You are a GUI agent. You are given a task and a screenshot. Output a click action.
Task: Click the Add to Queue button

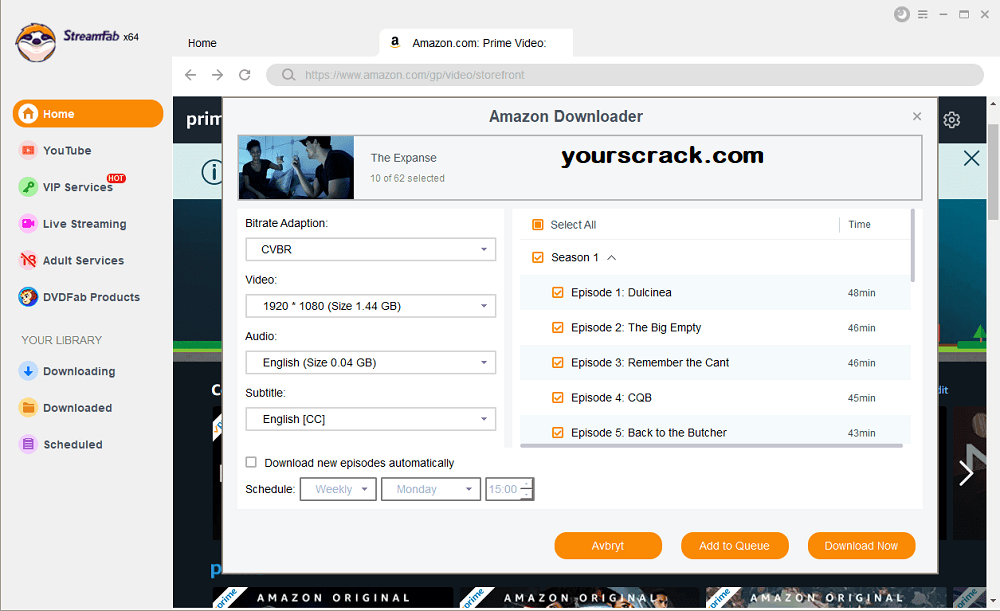pyautogui.click(x=735, y=546)
